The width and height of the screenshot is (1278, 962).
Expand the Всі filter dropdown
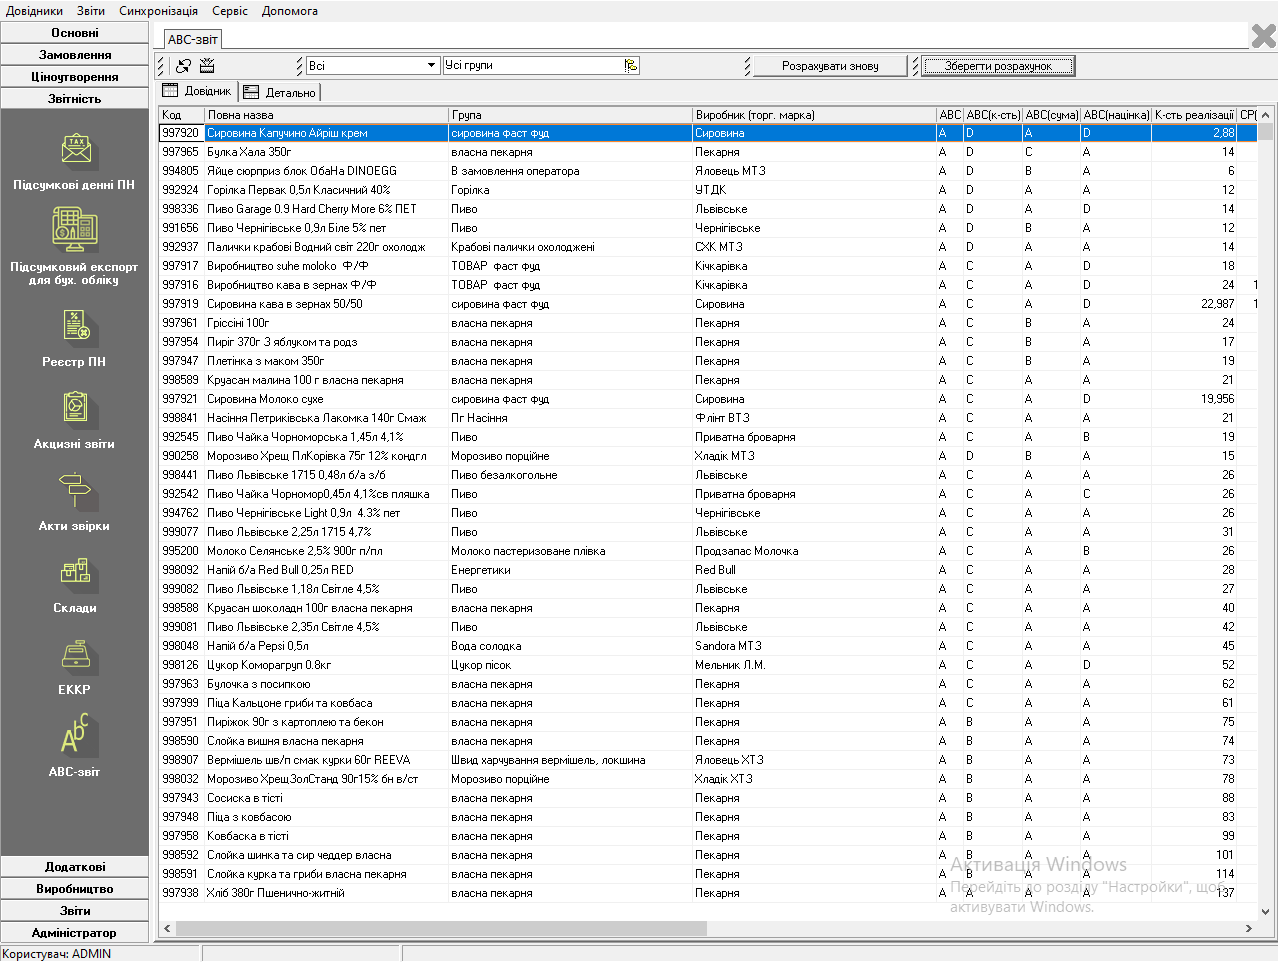click(431, 66)
